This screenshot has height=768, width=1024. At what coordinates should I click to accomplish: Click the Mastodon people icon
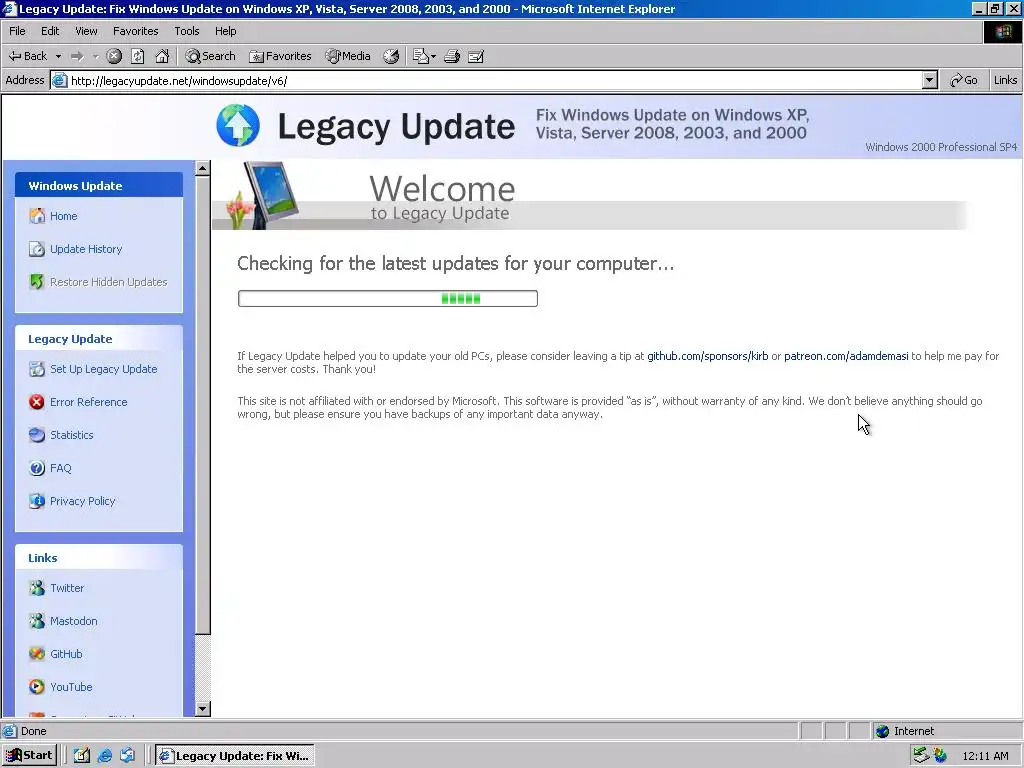(37, 620)
